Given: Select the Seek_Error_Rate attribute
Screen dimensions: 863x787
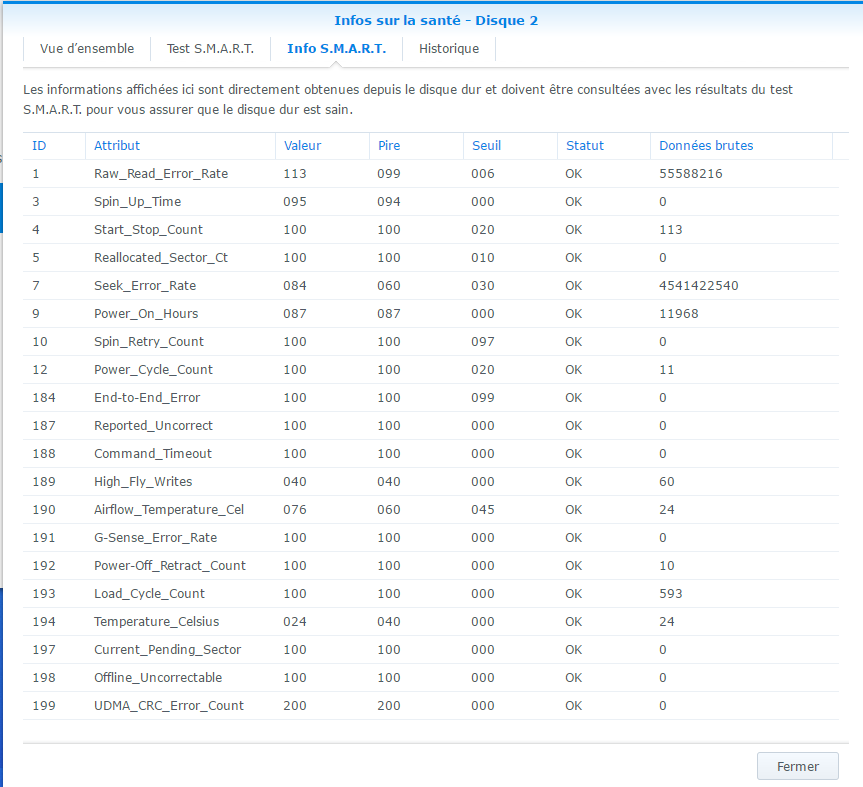Looking at the screenshot, I should (x=145, y=286).
